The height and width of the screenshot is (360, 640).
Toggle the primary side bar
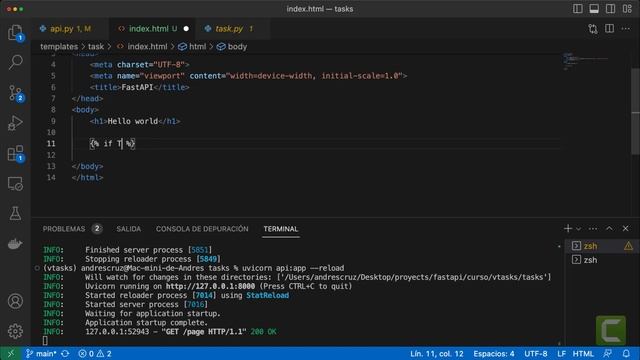click(x=578, y=9)
